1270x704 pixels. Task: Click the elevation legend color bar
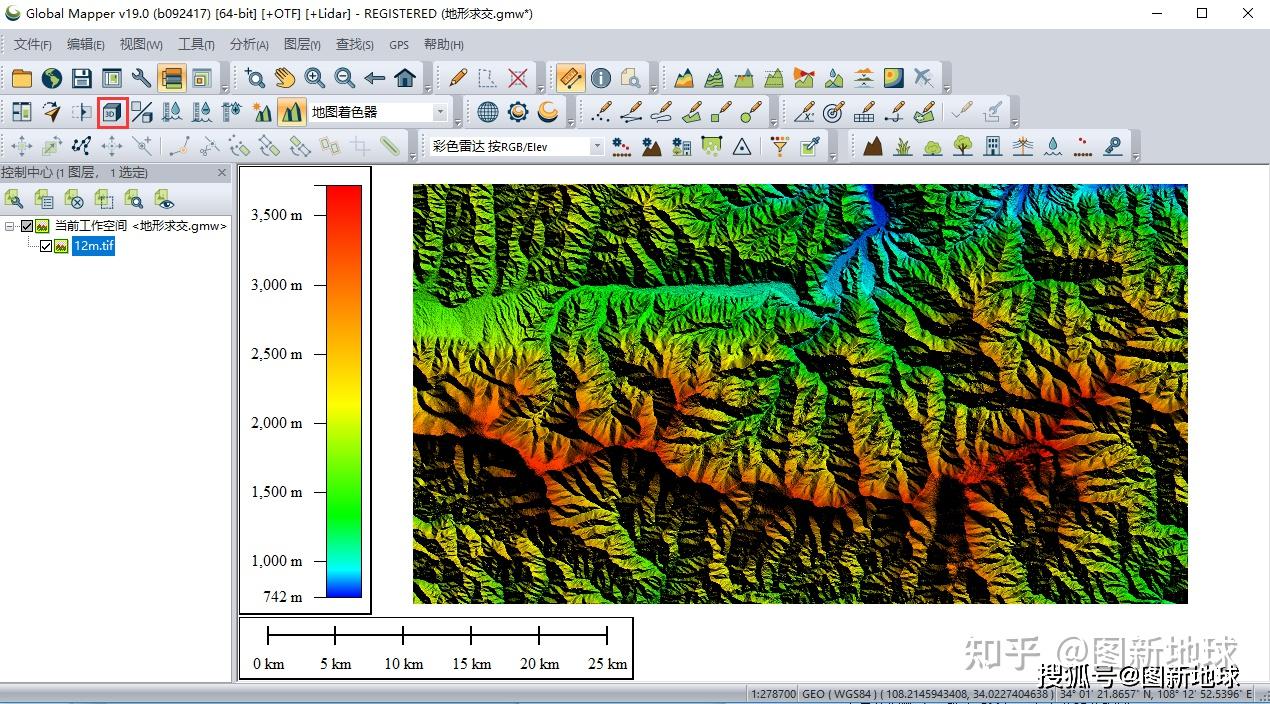click(x=343, y=390)
